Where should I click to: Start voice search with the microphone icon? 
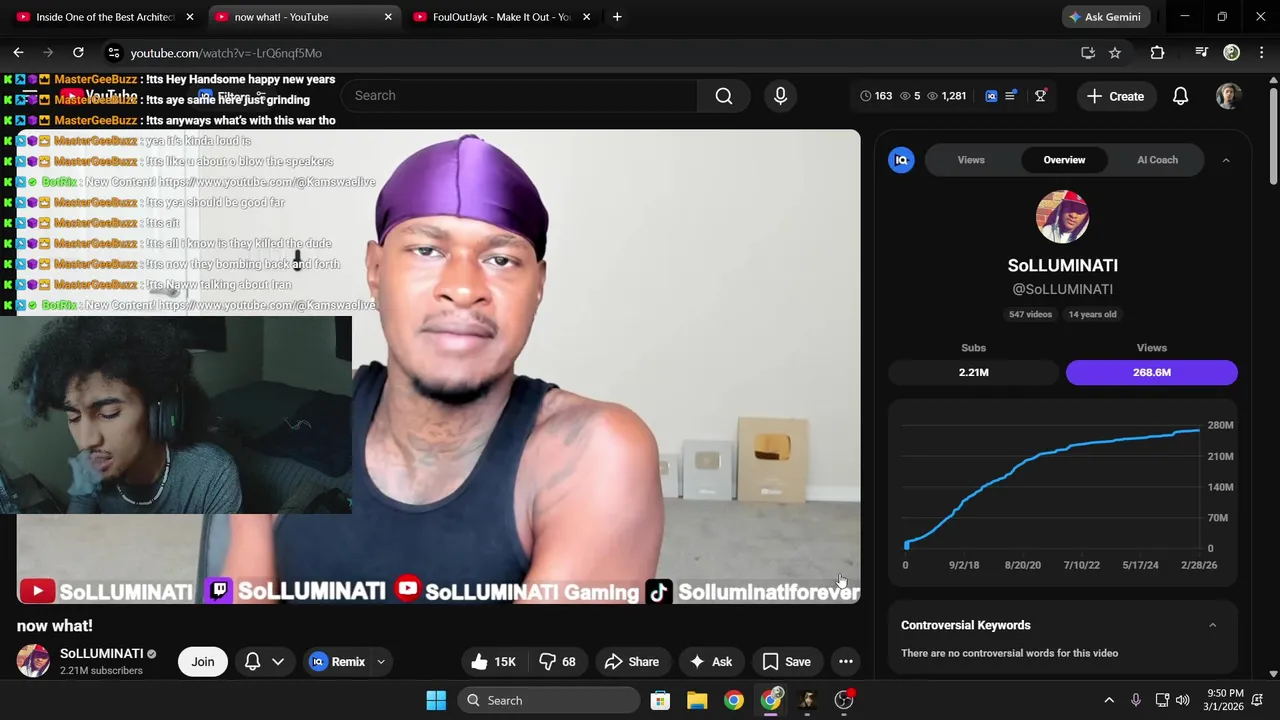[780, 96]
